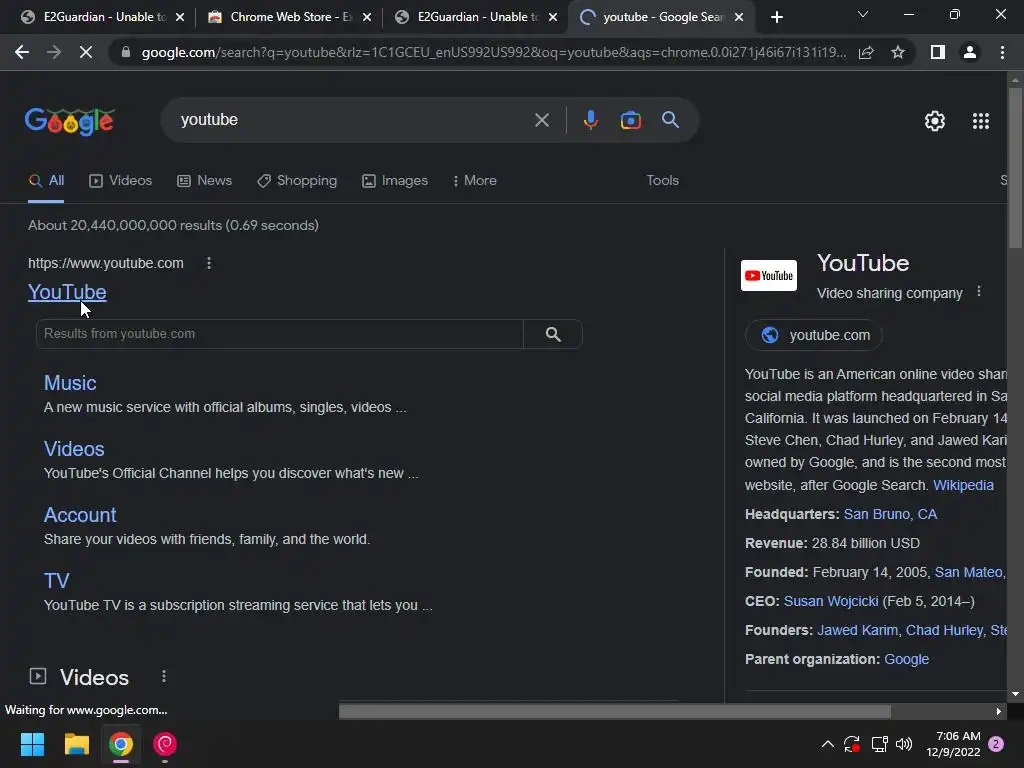Click in the Google search box
Screen dimensions: 1024x768
[x=353, y=120]
